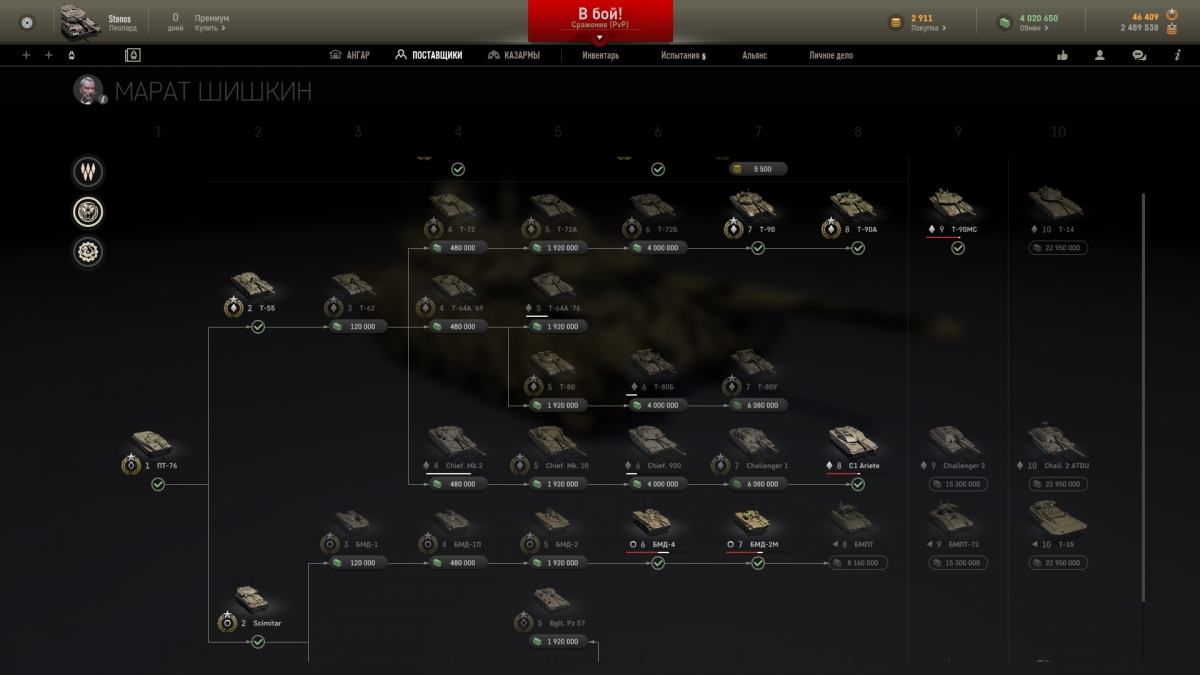Open the Казармы tab
This screenshot has width=1200, height=675.
[x=514, y=55]
